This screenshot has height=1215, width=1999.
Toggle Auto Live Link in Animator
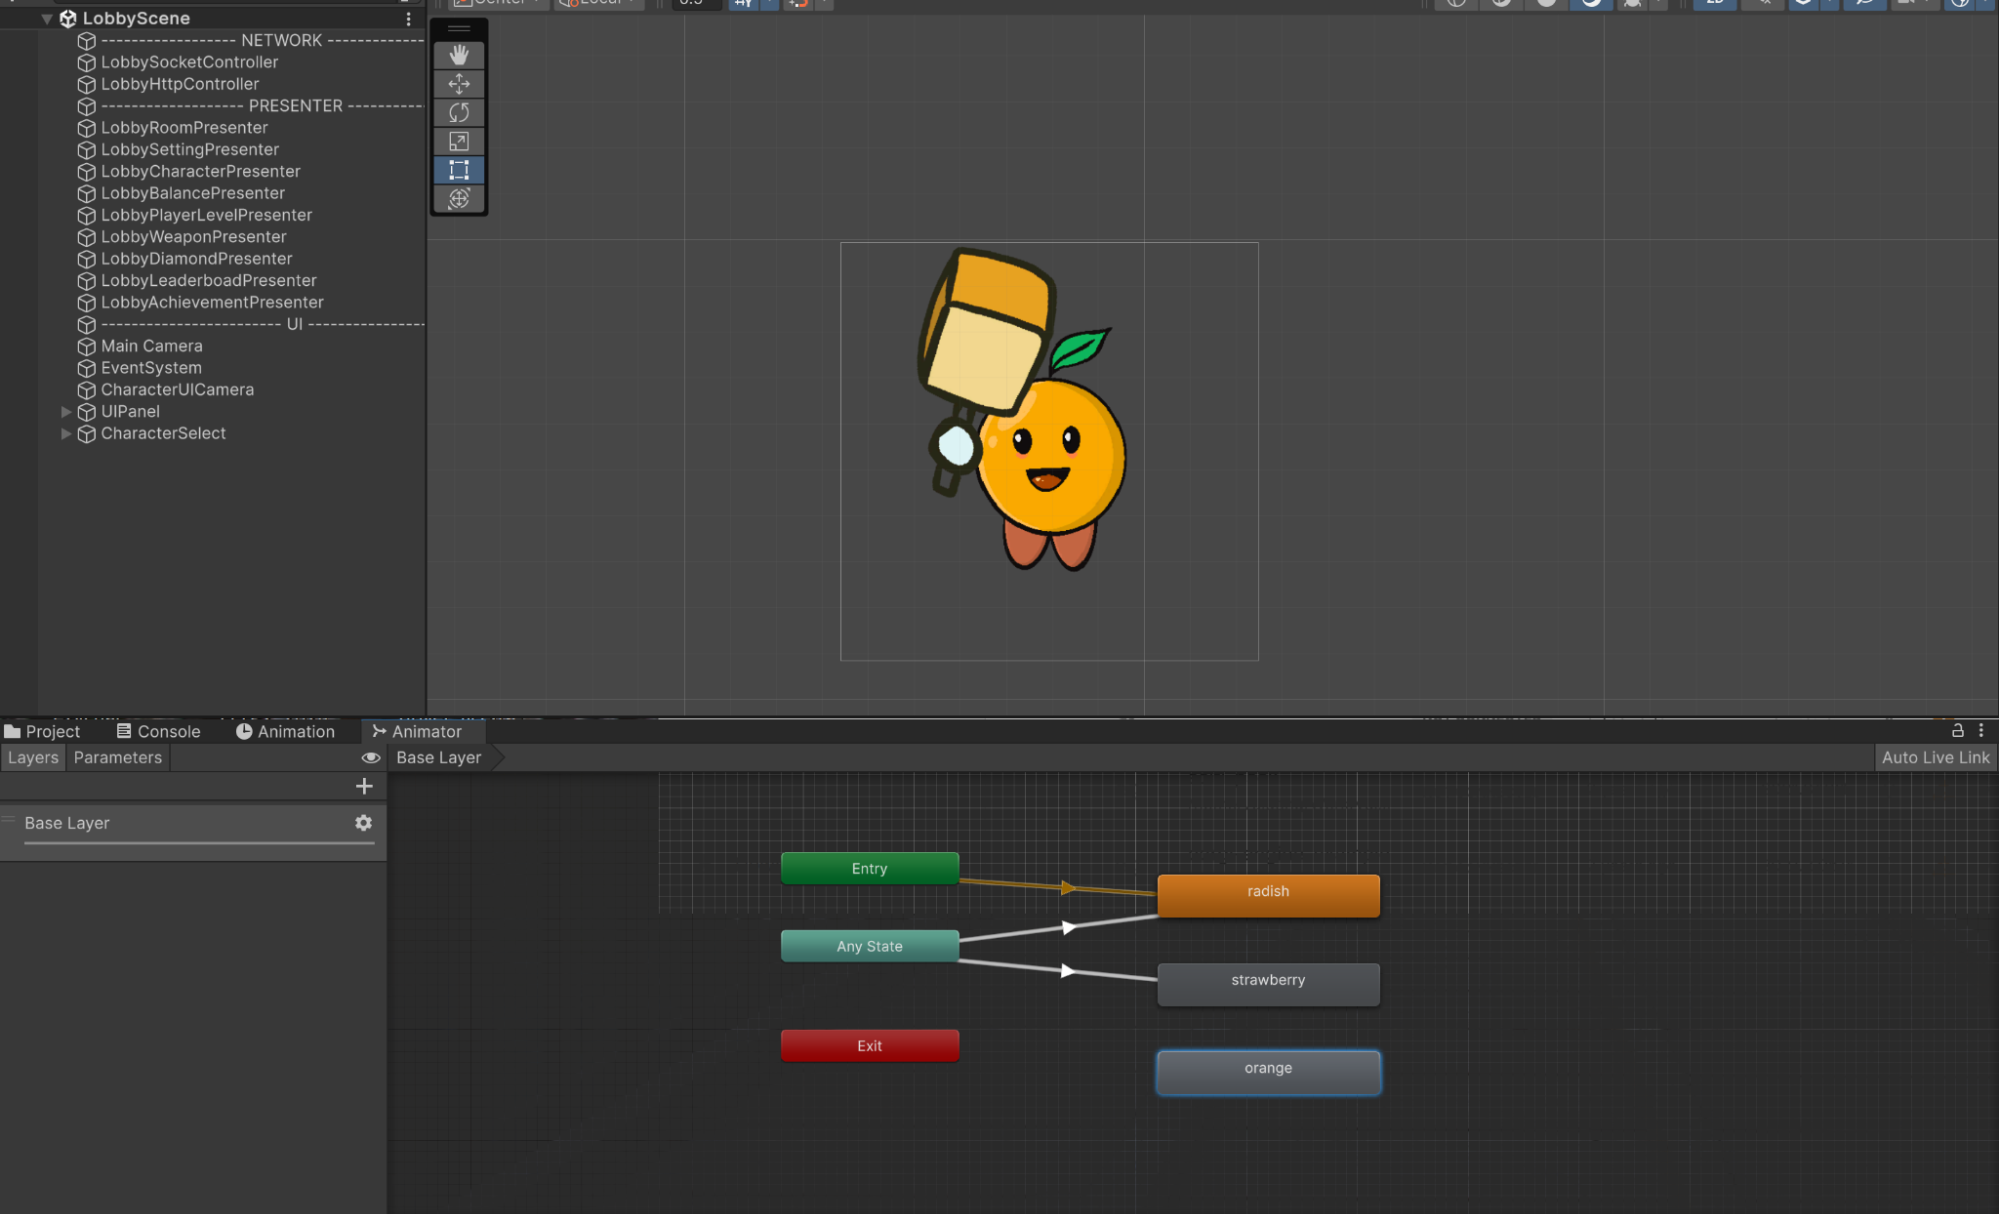1935,758
